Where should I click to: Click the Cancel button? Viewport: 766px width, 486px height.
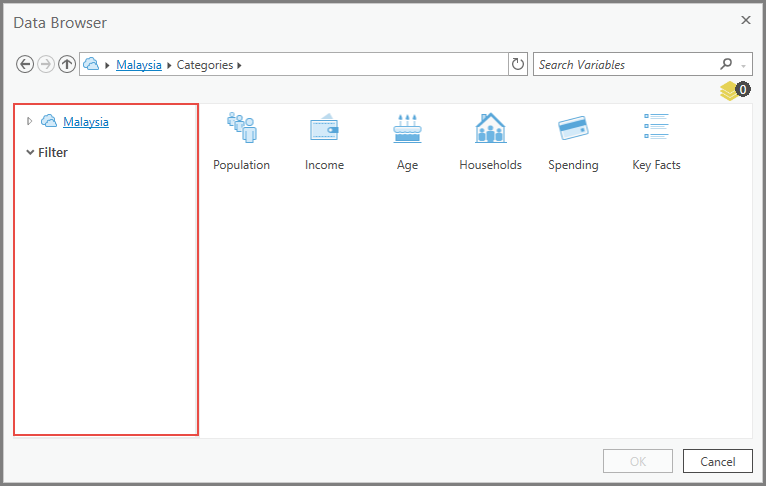click(718, 461)
